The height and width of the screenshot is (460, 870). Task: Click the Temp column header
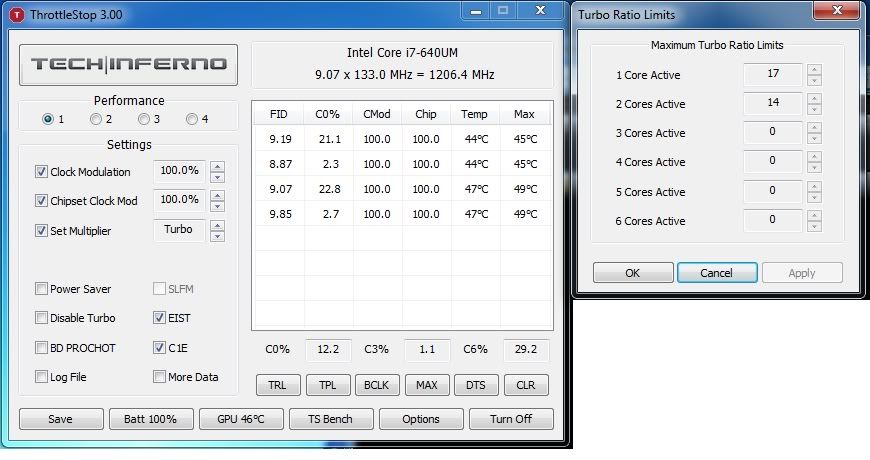475,114
